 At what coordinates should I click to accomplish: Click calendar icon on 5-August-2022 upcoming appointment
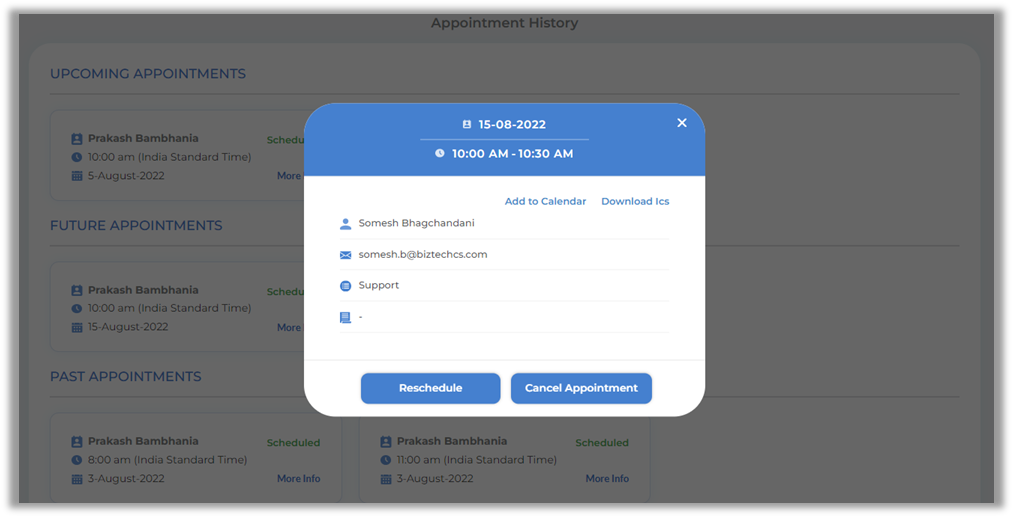(x=77, y=176)
